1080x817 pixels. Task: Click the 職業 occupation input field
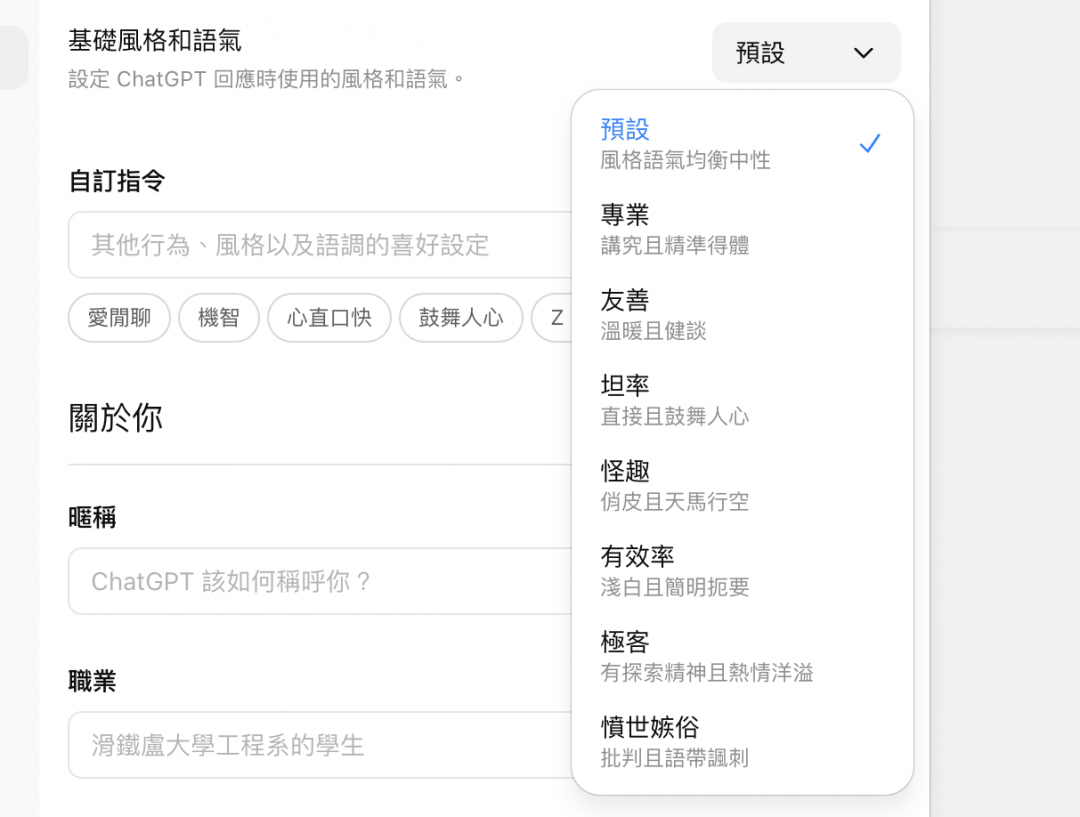(300, 745)
